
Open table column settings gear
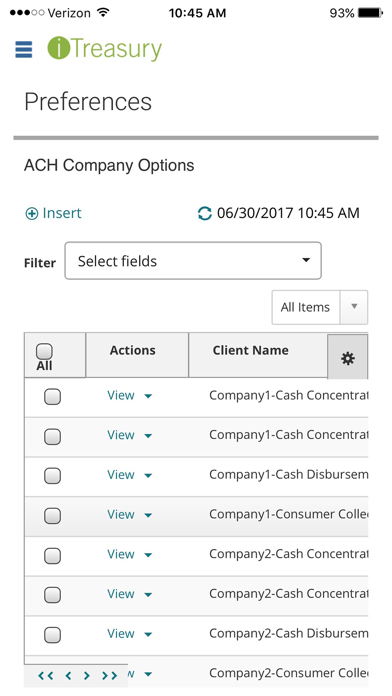[348, 358]
